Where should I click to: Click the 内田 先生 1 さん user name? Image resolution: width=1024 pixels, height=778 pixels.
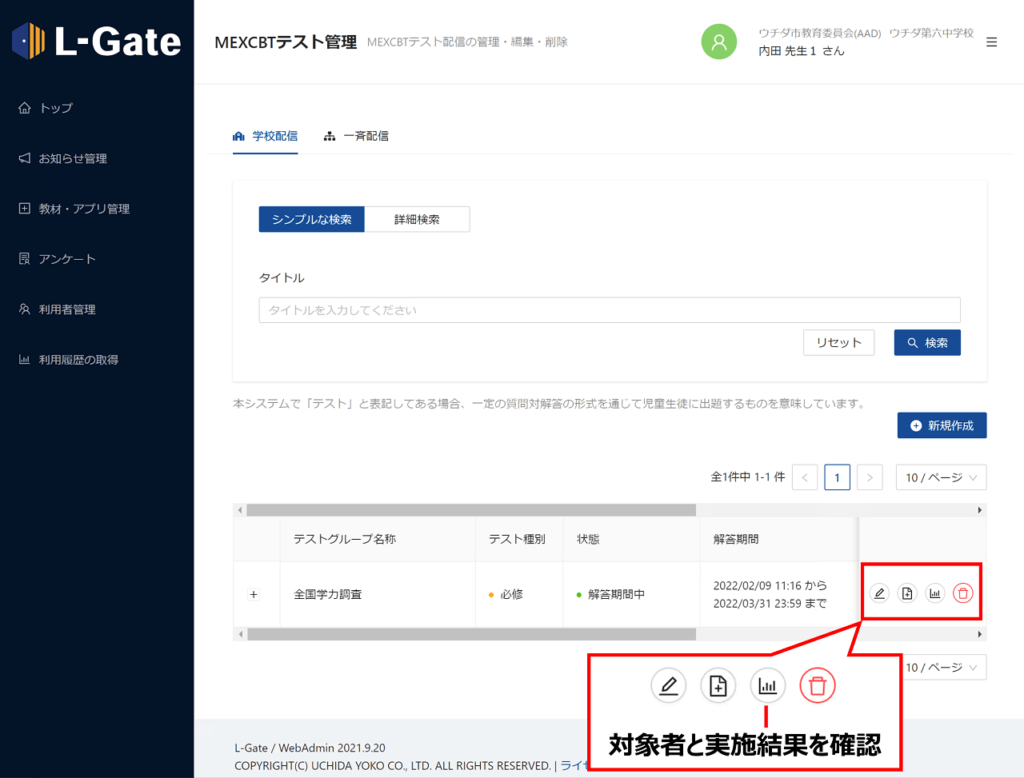[801, 51]
